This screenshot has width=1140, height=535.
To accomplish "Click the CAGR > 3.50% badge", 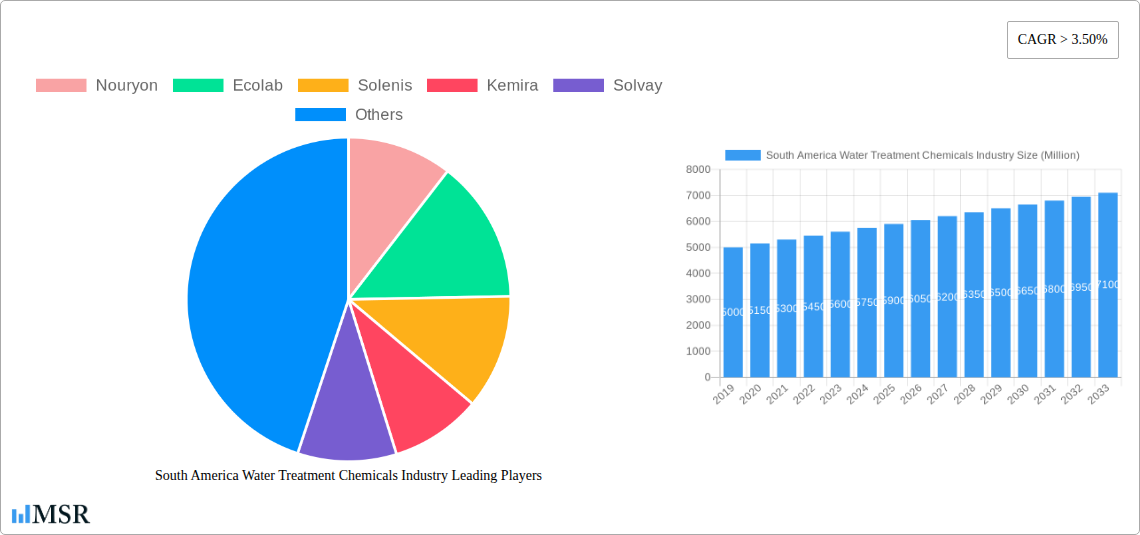I will [1062, 40].
